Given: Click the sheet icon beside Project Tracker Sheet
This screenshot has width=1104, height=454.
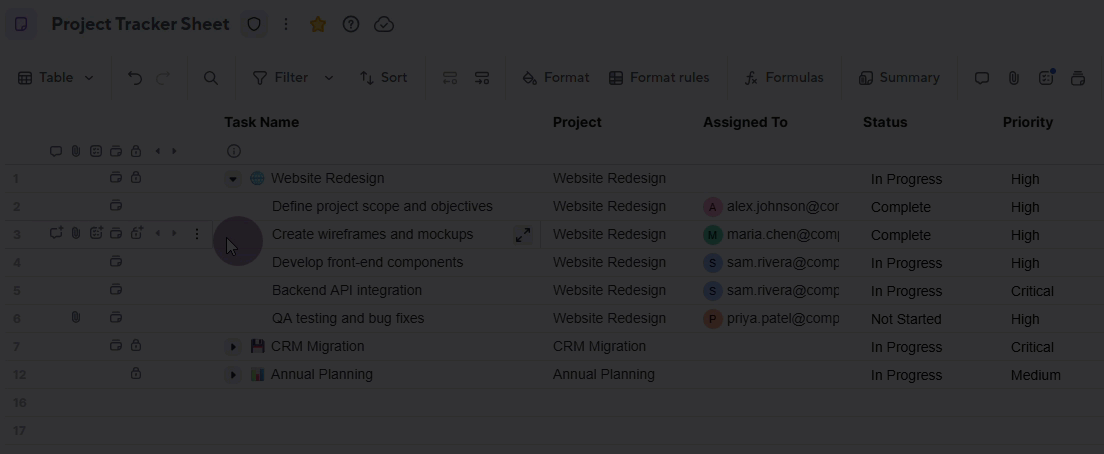Looking at the screenshot, I should (x=21, y=25).
